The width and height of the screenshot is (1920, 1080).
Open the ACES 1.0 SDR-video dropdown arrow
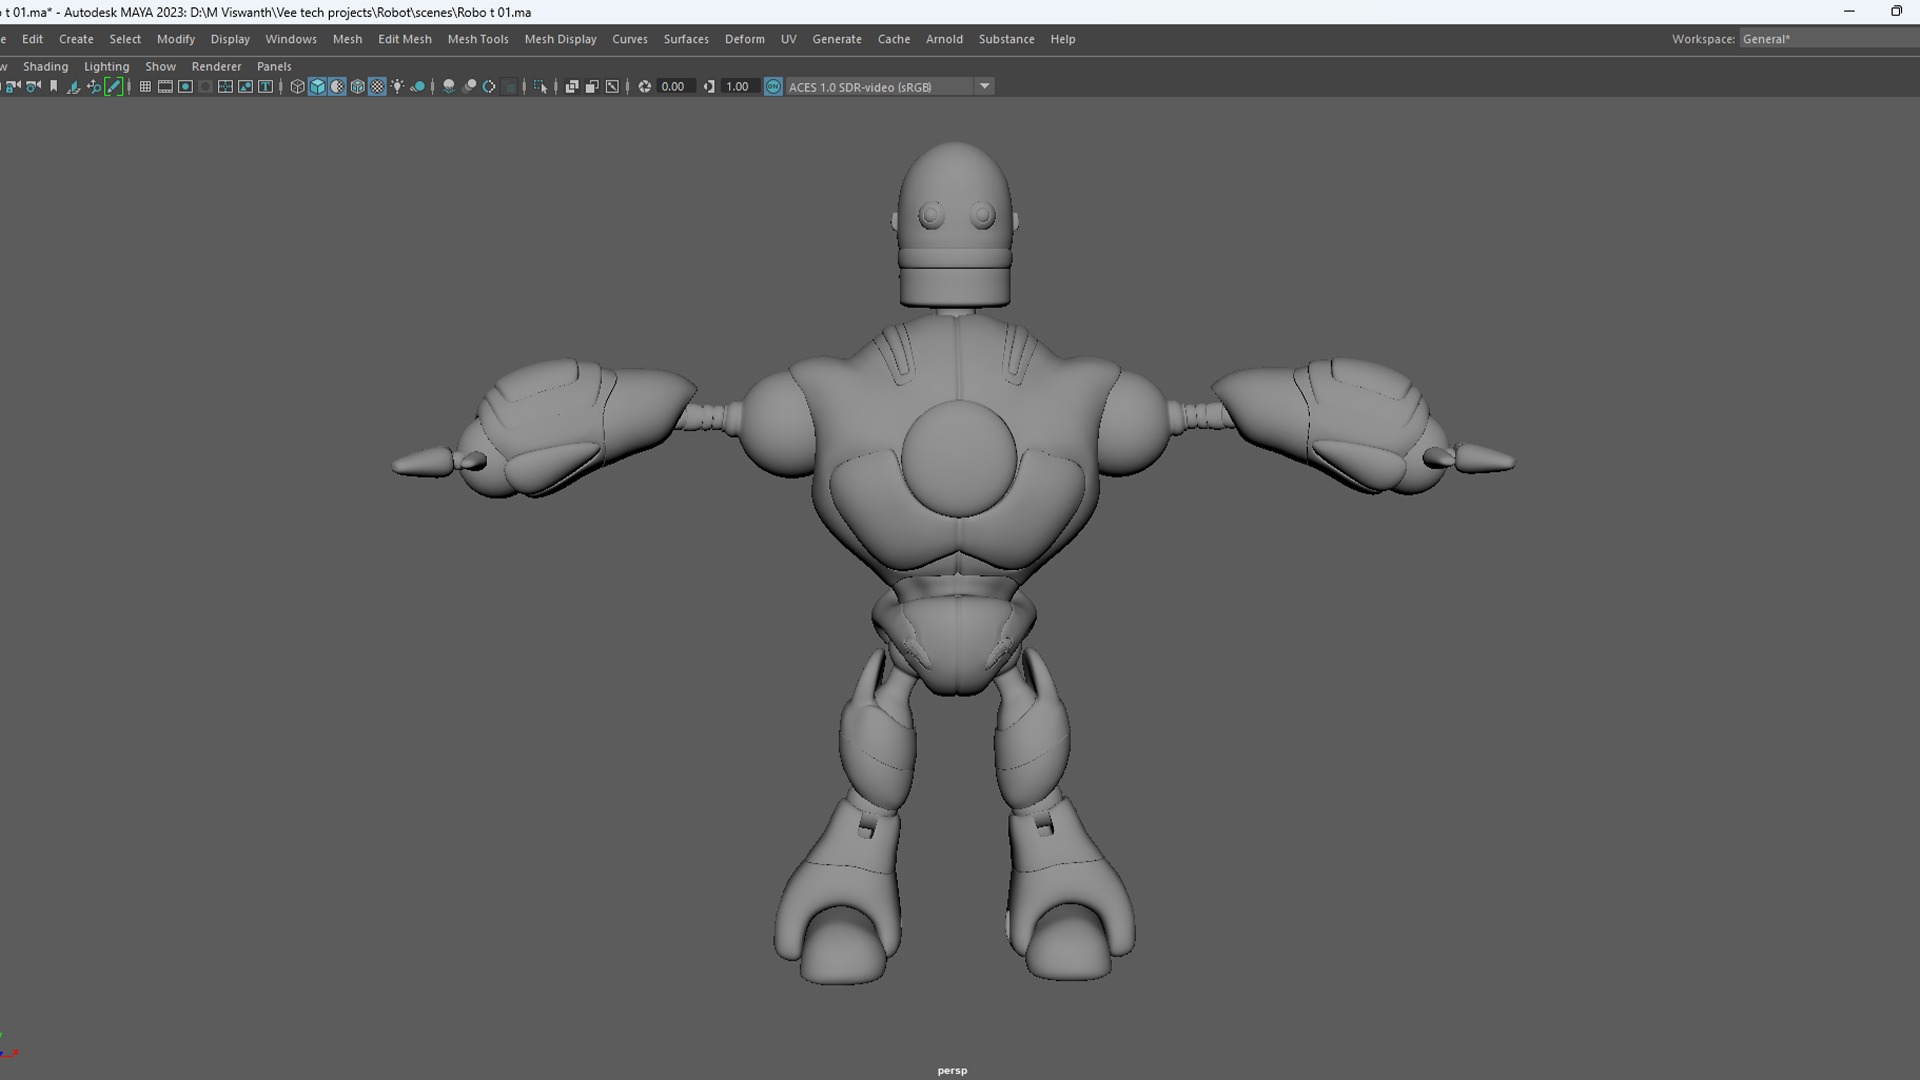985,87
